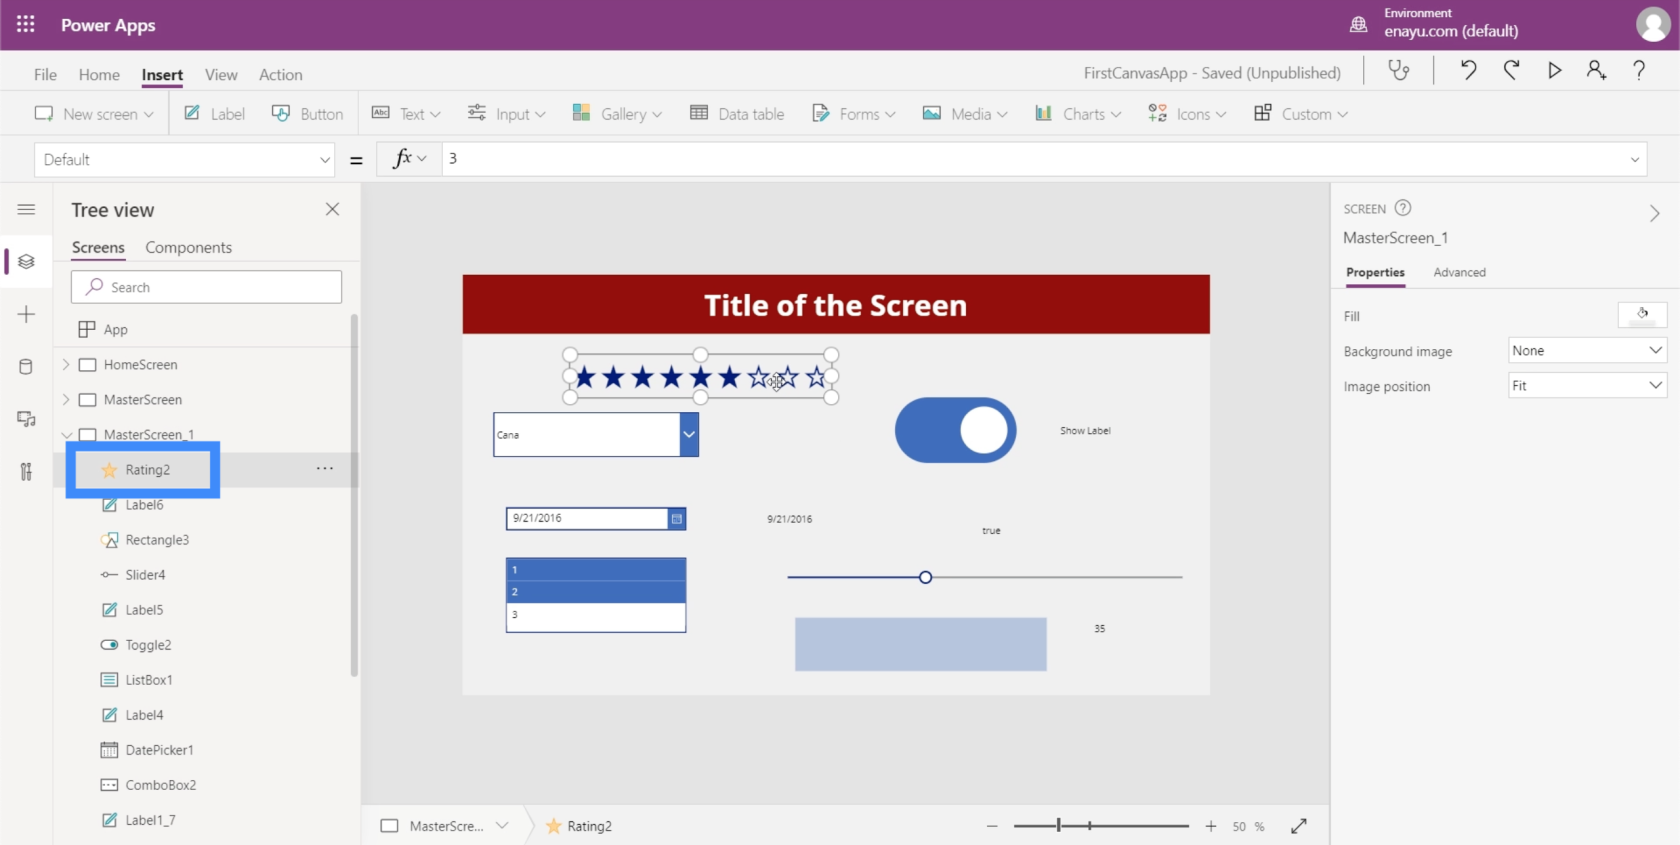Switch to the Components tab

click(x=188, y=247)
